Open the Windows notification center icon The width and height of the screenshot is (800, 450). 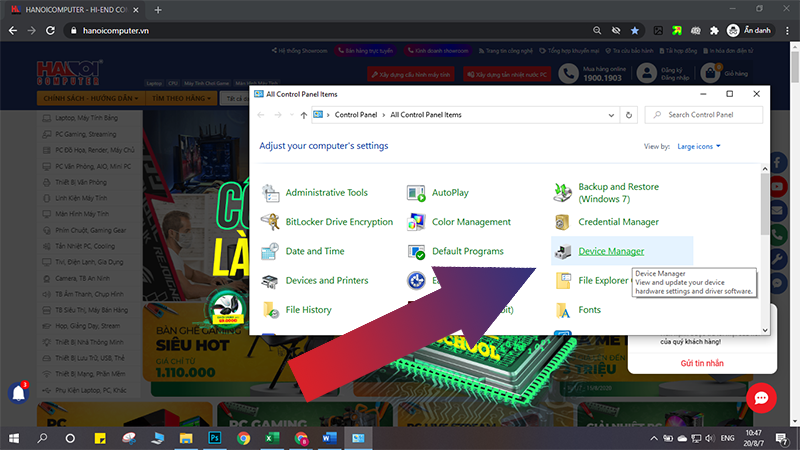click(x=782, y=438)
